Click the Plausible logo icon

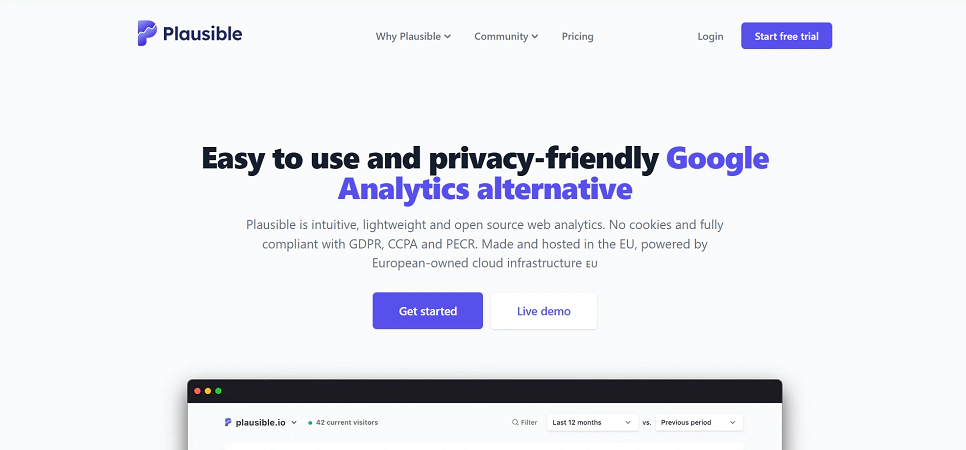(147, 33)
